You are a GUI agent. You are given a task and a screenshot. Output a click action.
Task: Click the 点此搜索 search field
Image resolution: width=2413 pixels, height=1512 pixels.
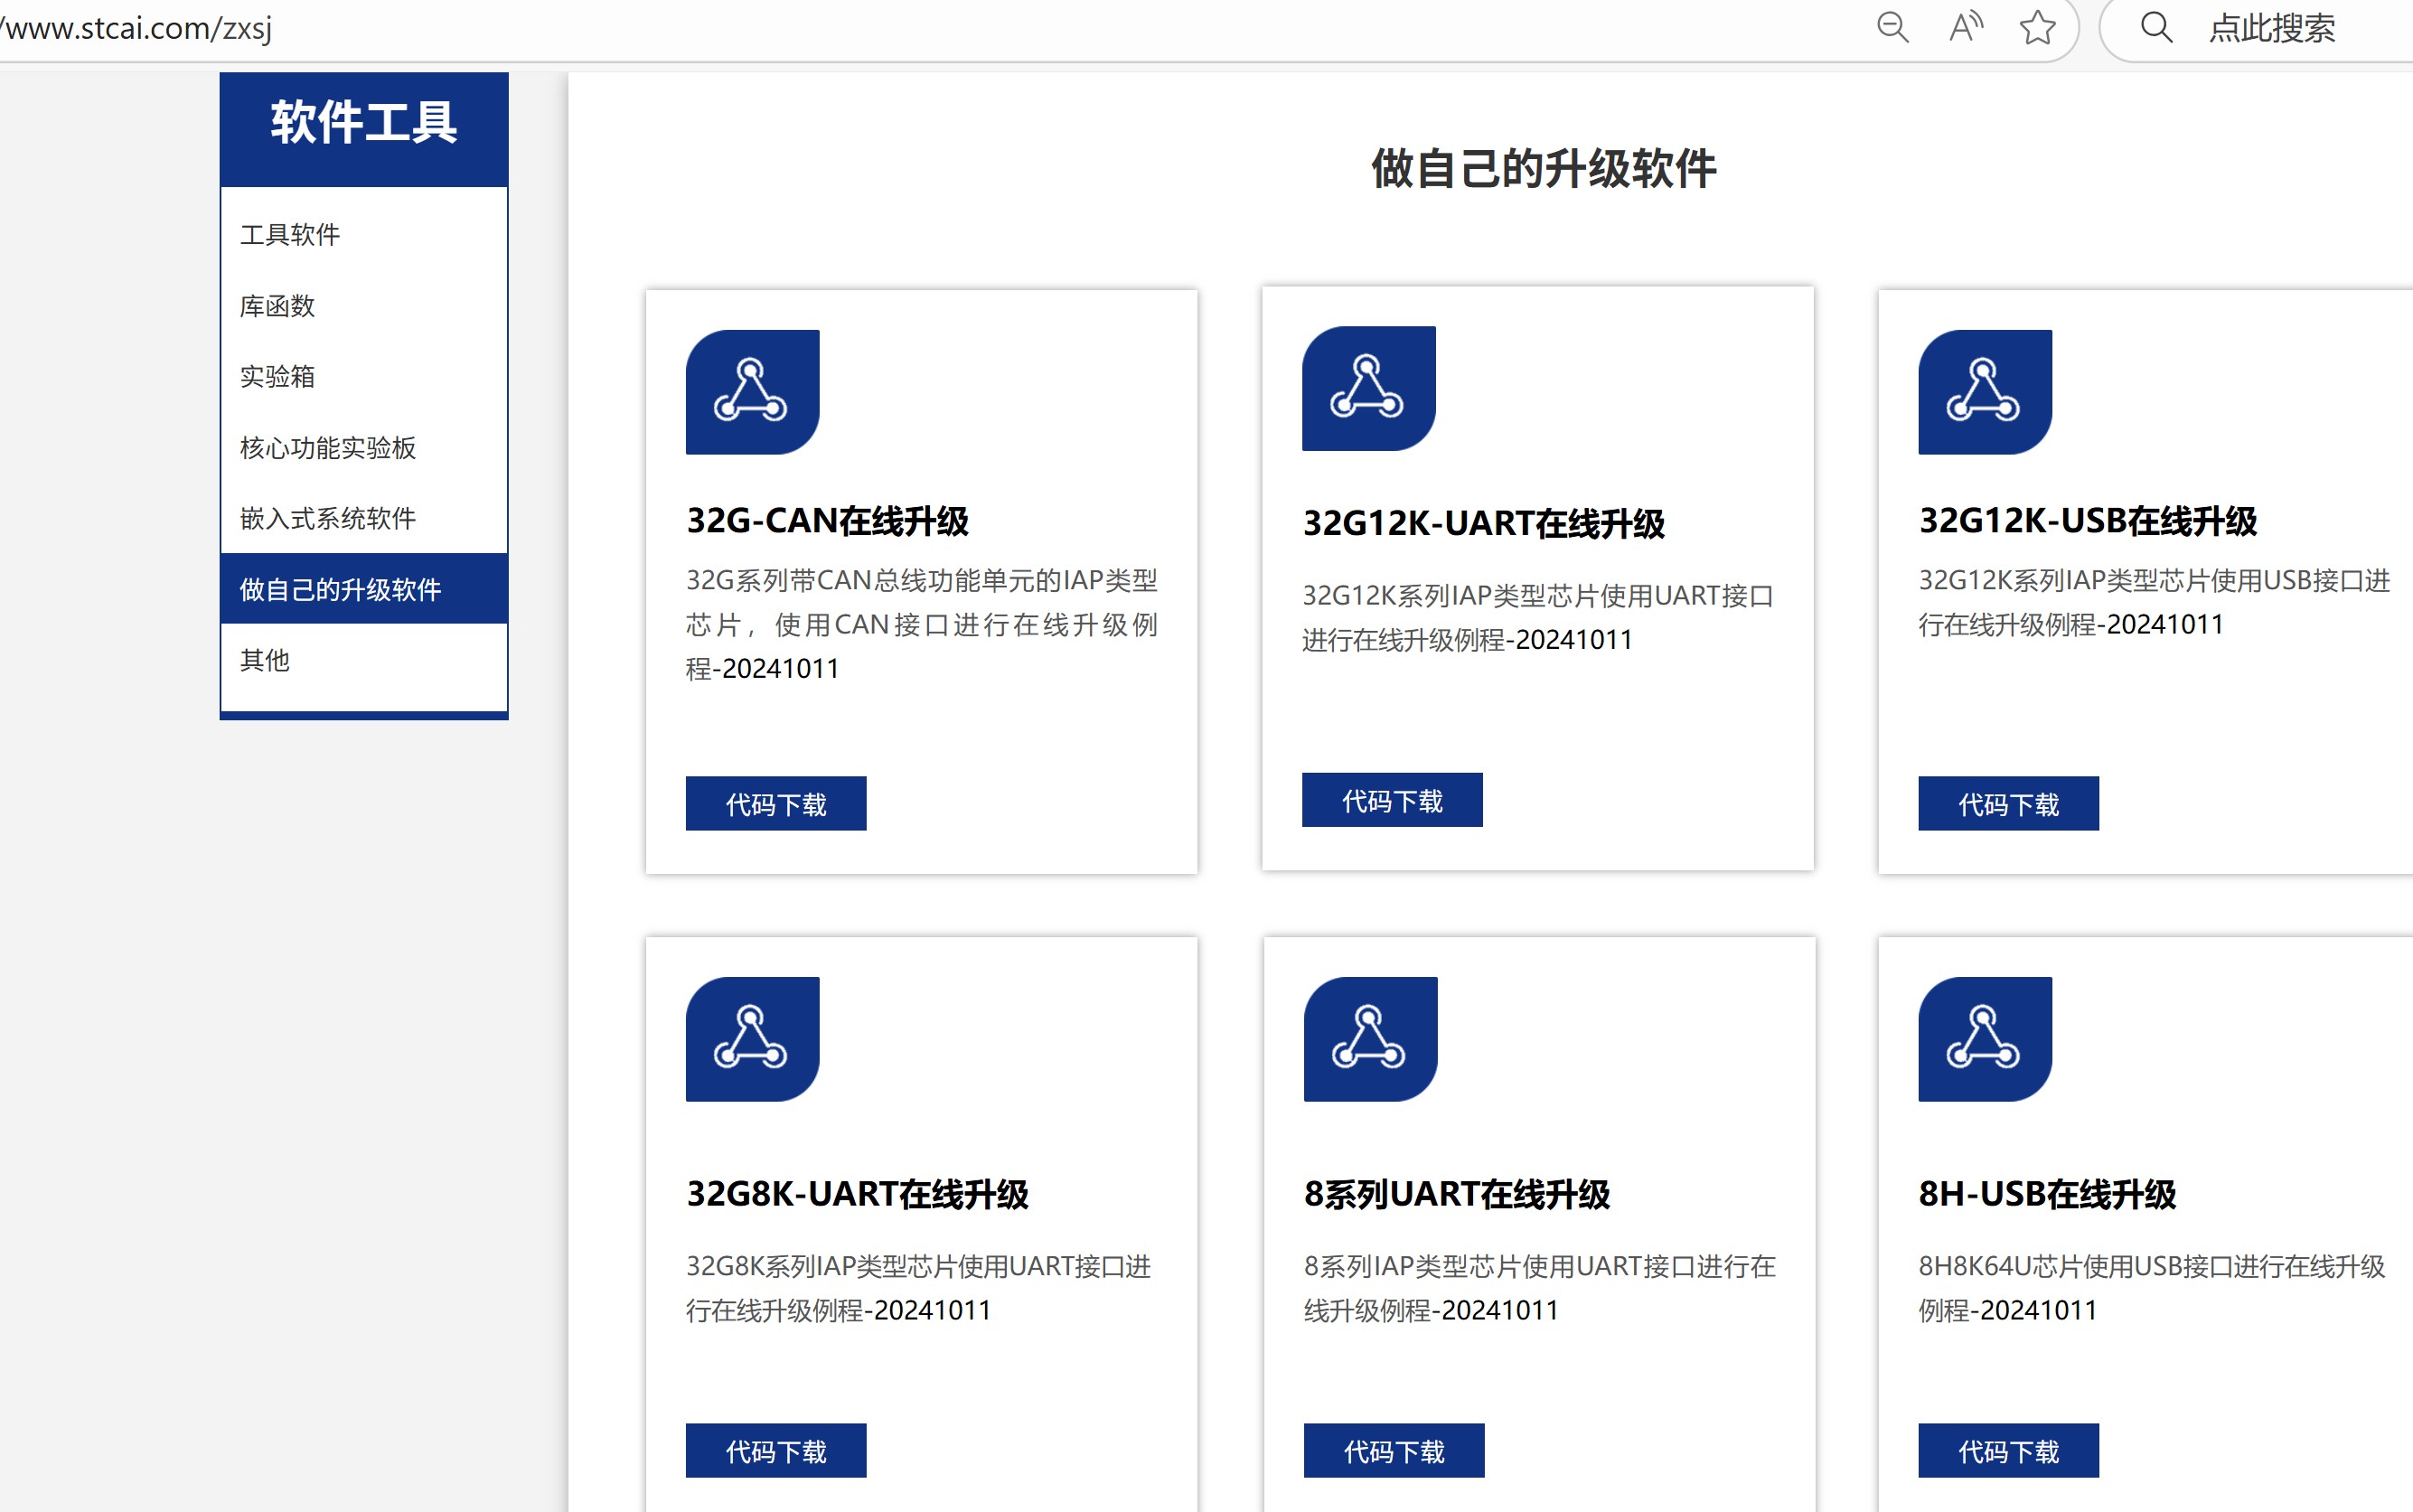point(2283,28)
